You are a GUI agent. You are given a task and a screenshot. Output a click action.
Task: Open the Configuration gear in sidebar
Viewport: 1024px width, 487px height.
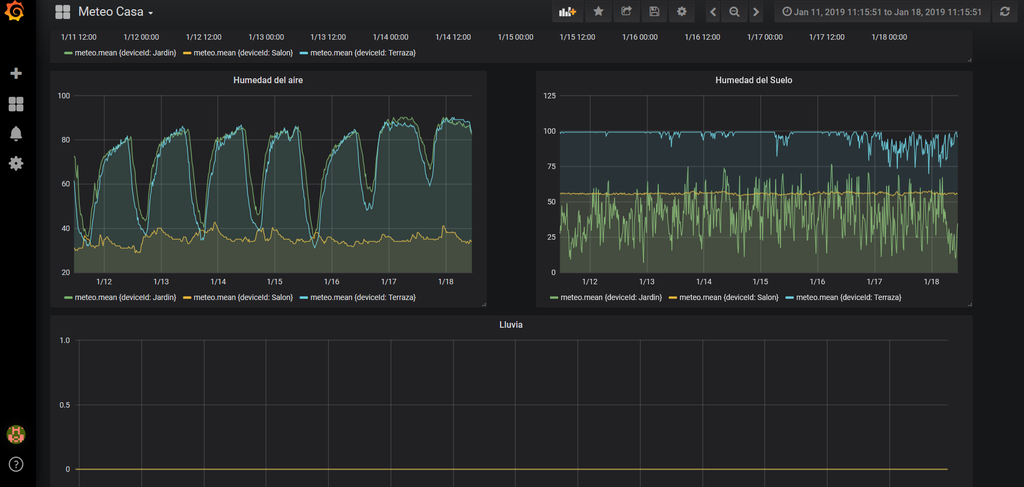point(16,163)
